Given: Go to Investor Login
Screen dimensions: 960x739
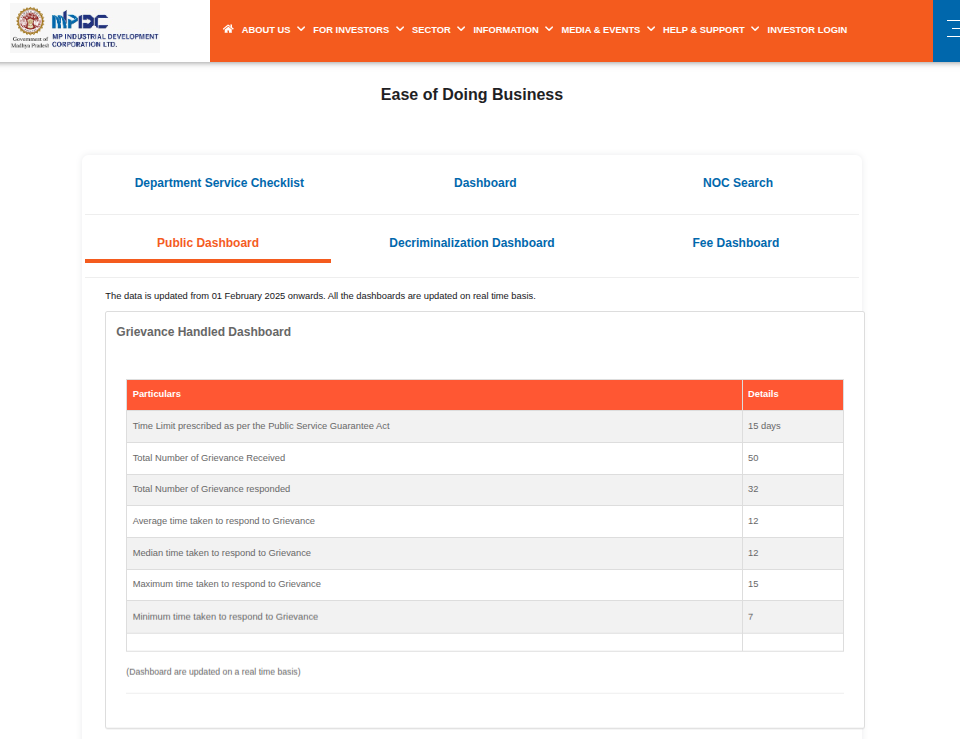Looking at the screenshot, I should tap(806, 30).
